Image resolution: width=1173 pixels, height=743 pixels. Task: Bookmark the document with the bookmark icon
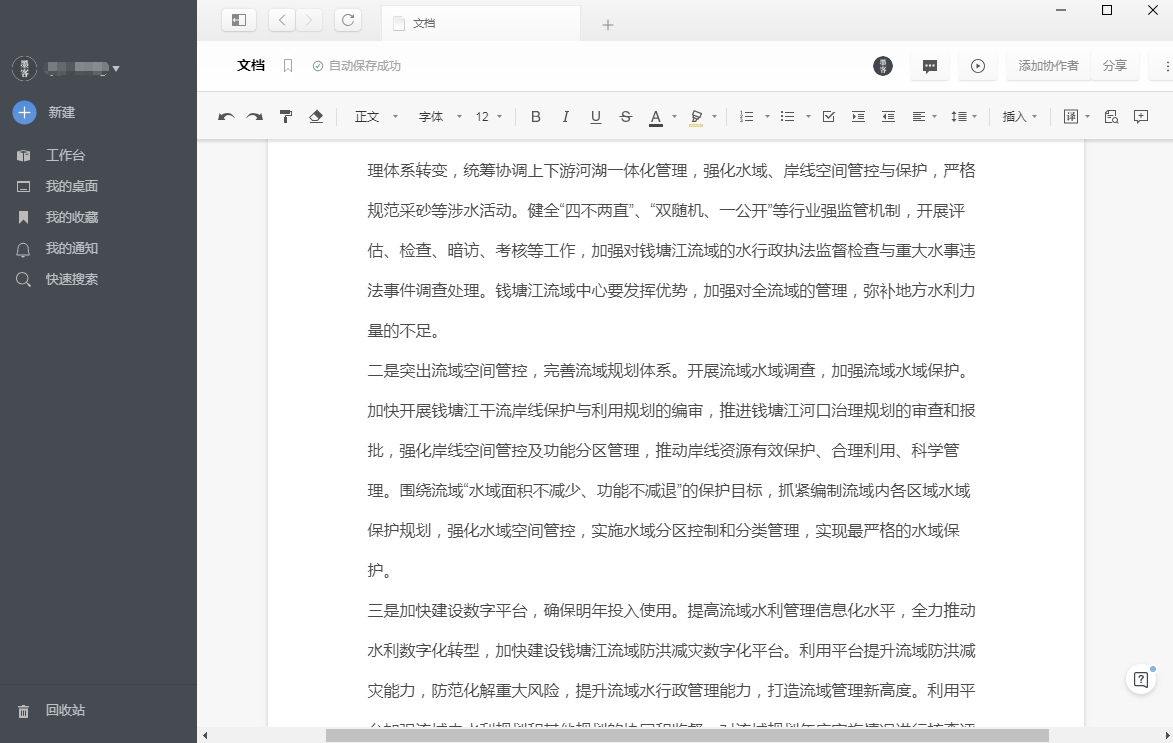point(288,66)
